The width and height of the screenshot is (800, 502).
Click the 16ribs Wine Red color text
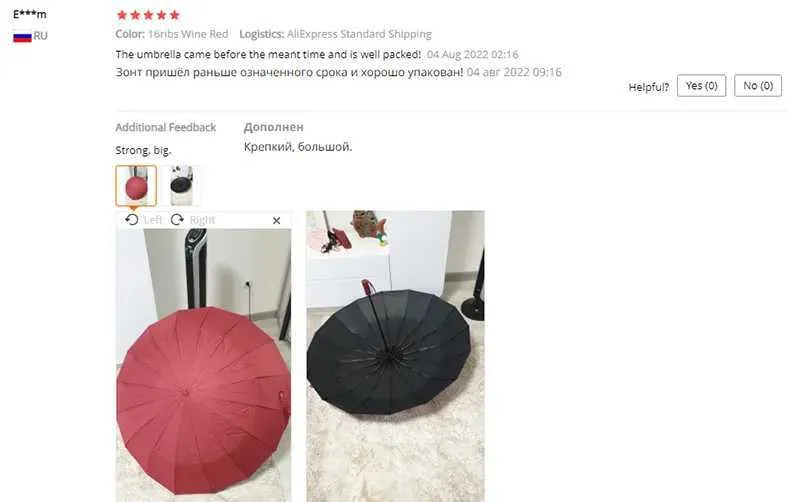click(188, 34)
